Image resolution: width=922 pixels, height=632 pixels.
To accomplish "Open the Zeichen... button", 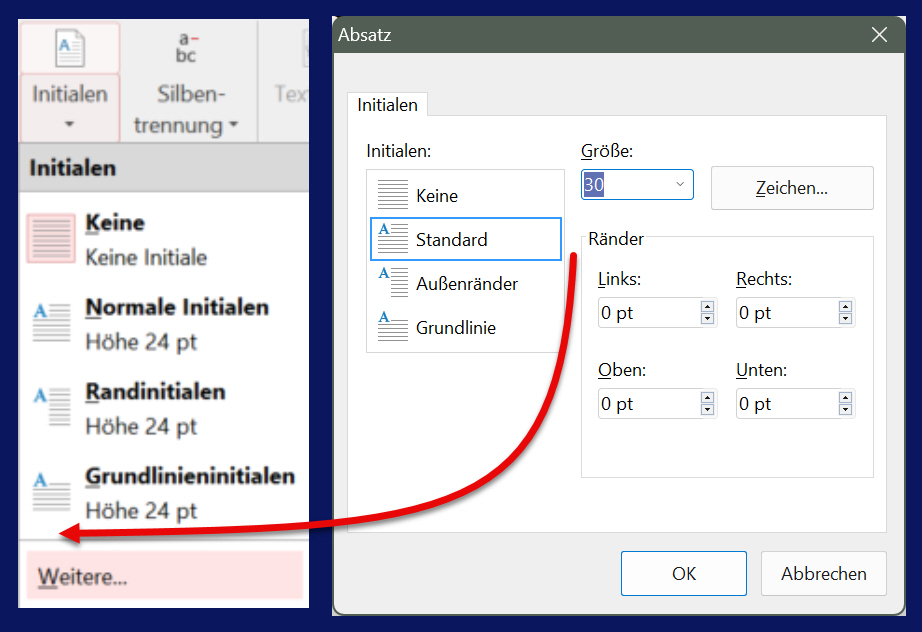I will (791, 188).
